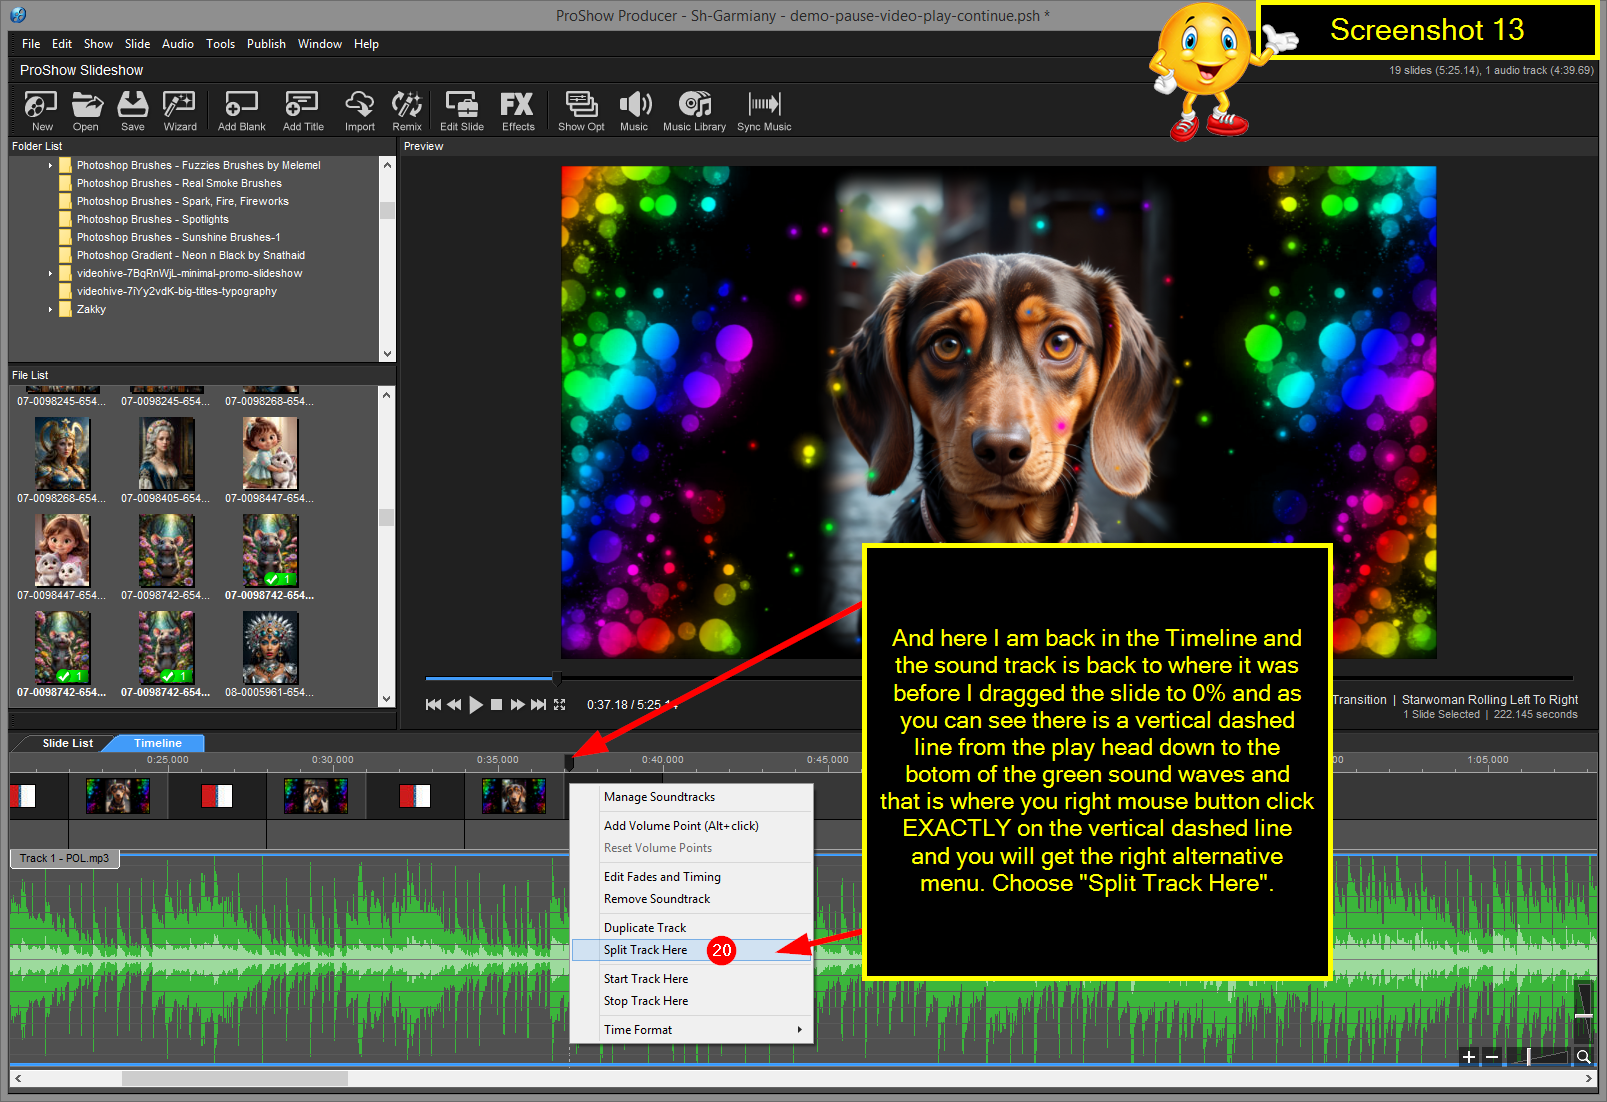The width and height of the screenshot is (1607, 1102).
Task: Open the Help menu
Action: [366, 44]
